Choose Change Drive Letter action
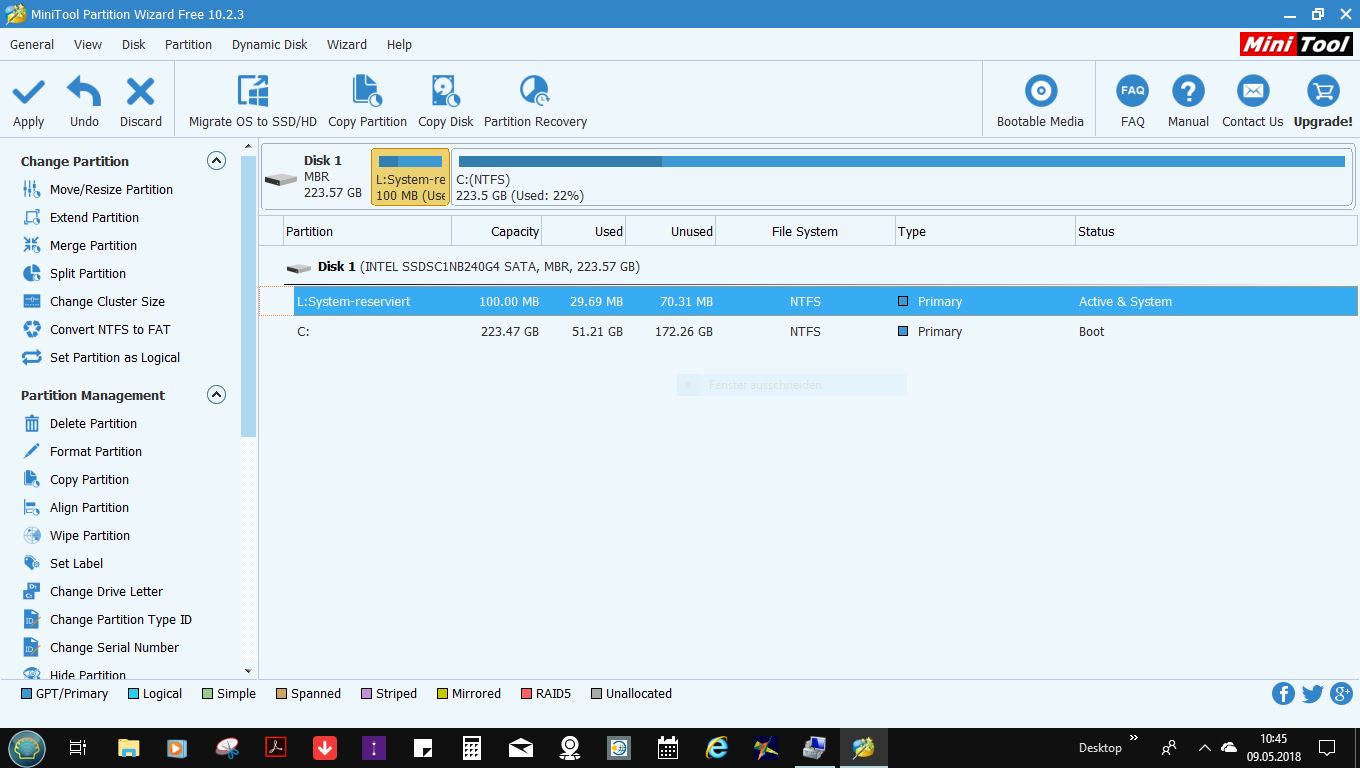 (x=106, y=591)
